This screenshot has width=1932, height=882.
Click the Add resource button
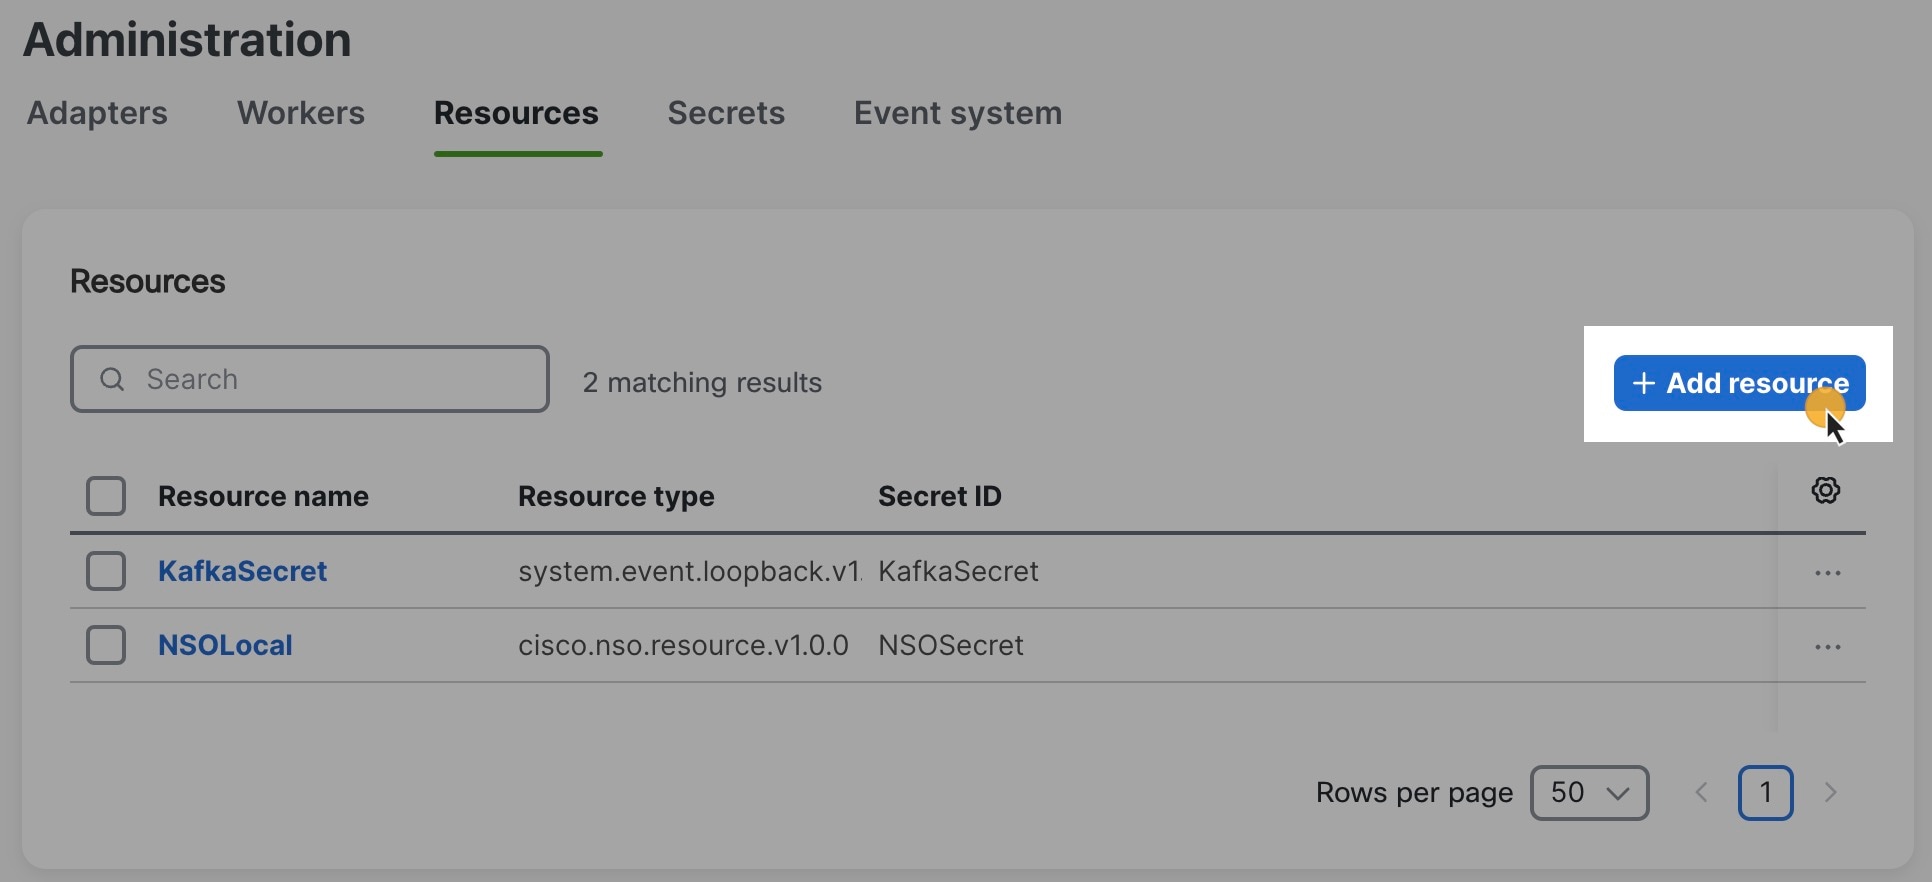click(1738, 383)
